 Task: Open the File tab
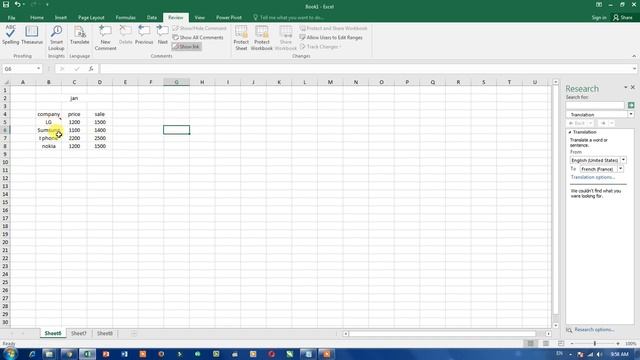(11, 18)
